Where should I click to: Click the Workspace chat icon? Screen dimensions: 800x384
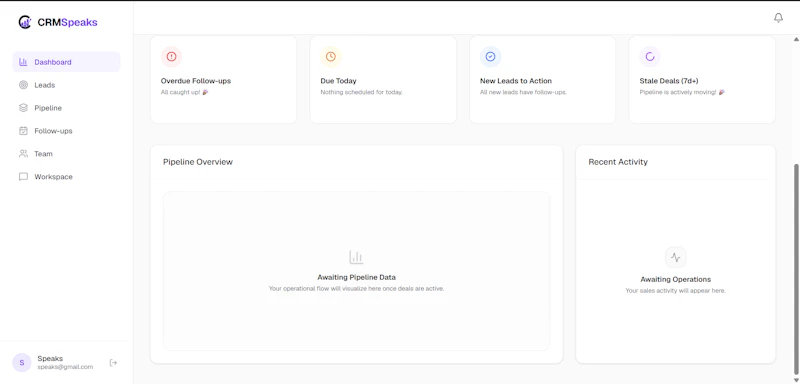(23, 176)
